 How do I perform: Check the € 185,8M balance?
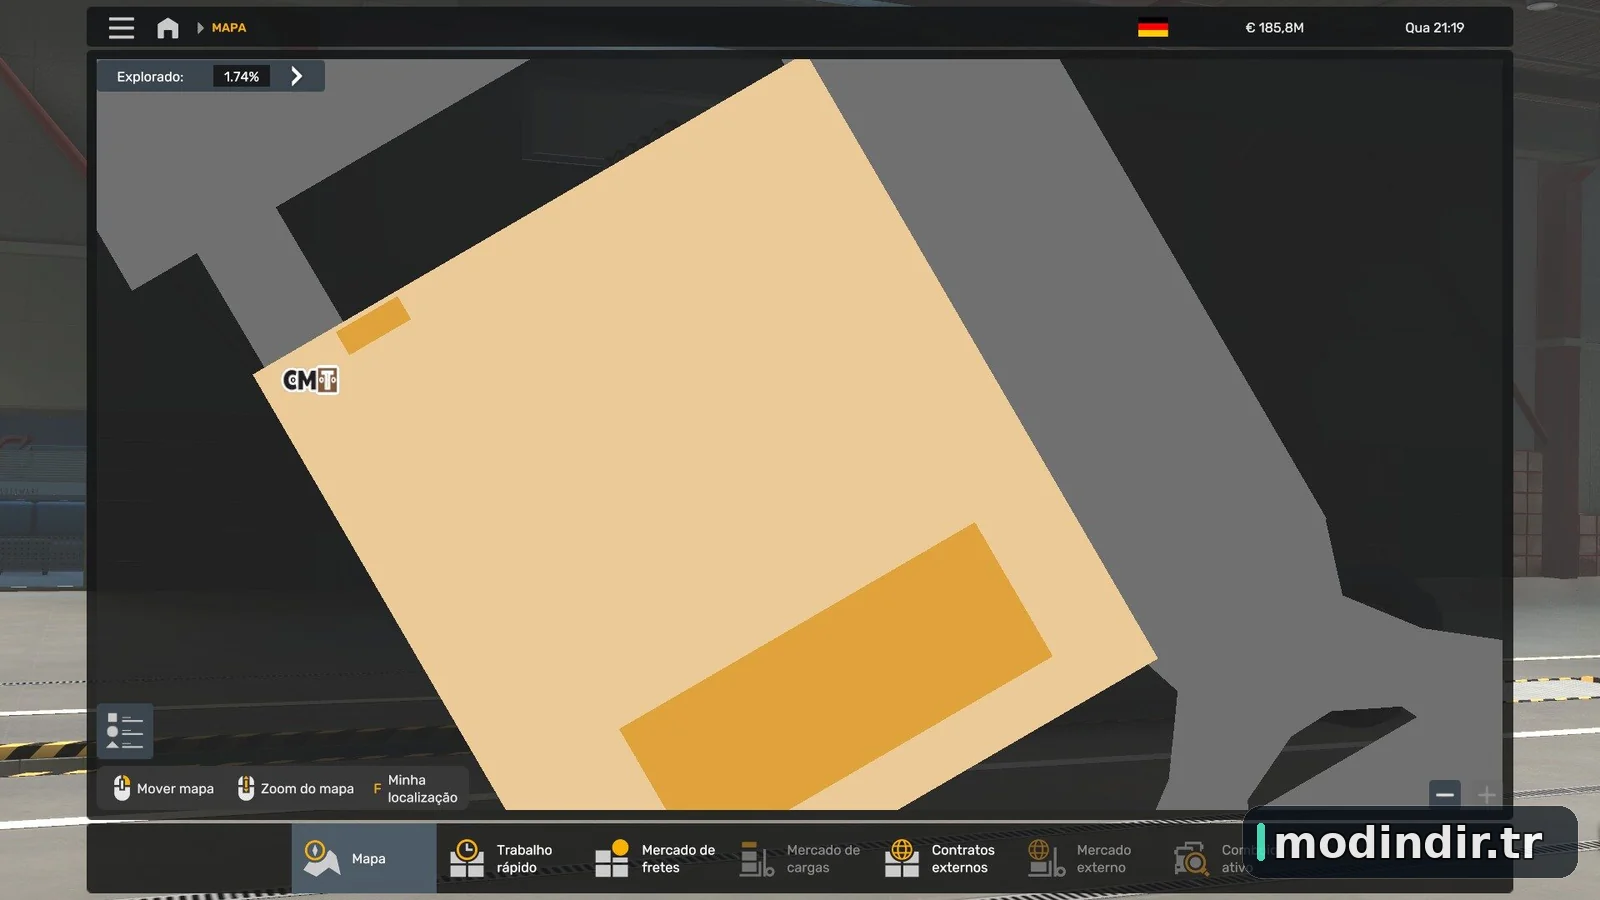click(1274, 28)
